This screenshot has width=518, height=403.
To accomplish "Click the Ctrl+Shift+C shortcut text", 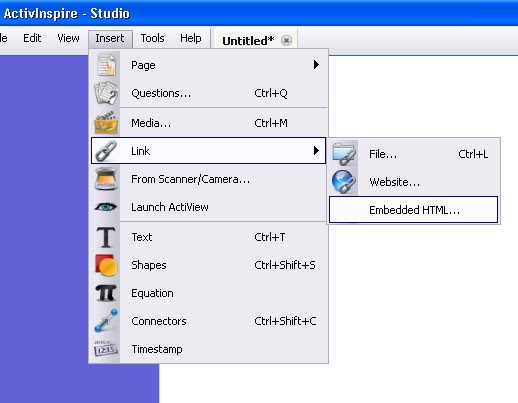I will click(x=285, y=321).
